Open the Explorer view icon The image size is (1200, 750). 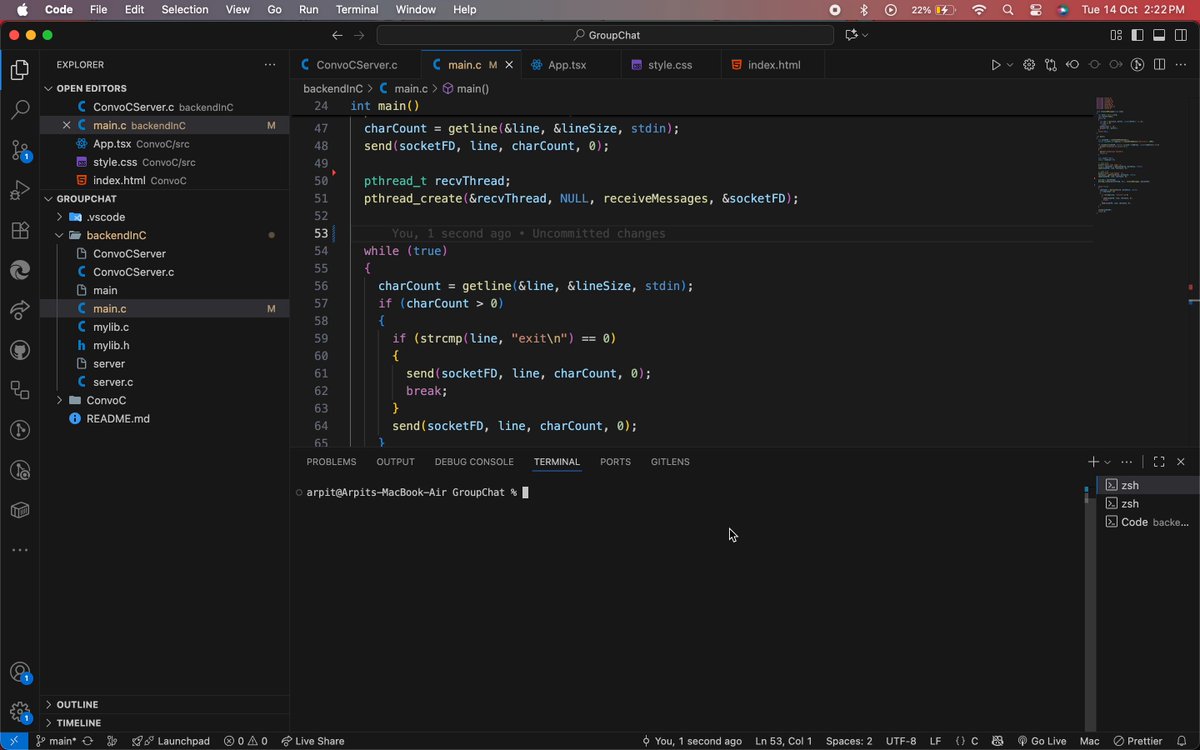19,70
